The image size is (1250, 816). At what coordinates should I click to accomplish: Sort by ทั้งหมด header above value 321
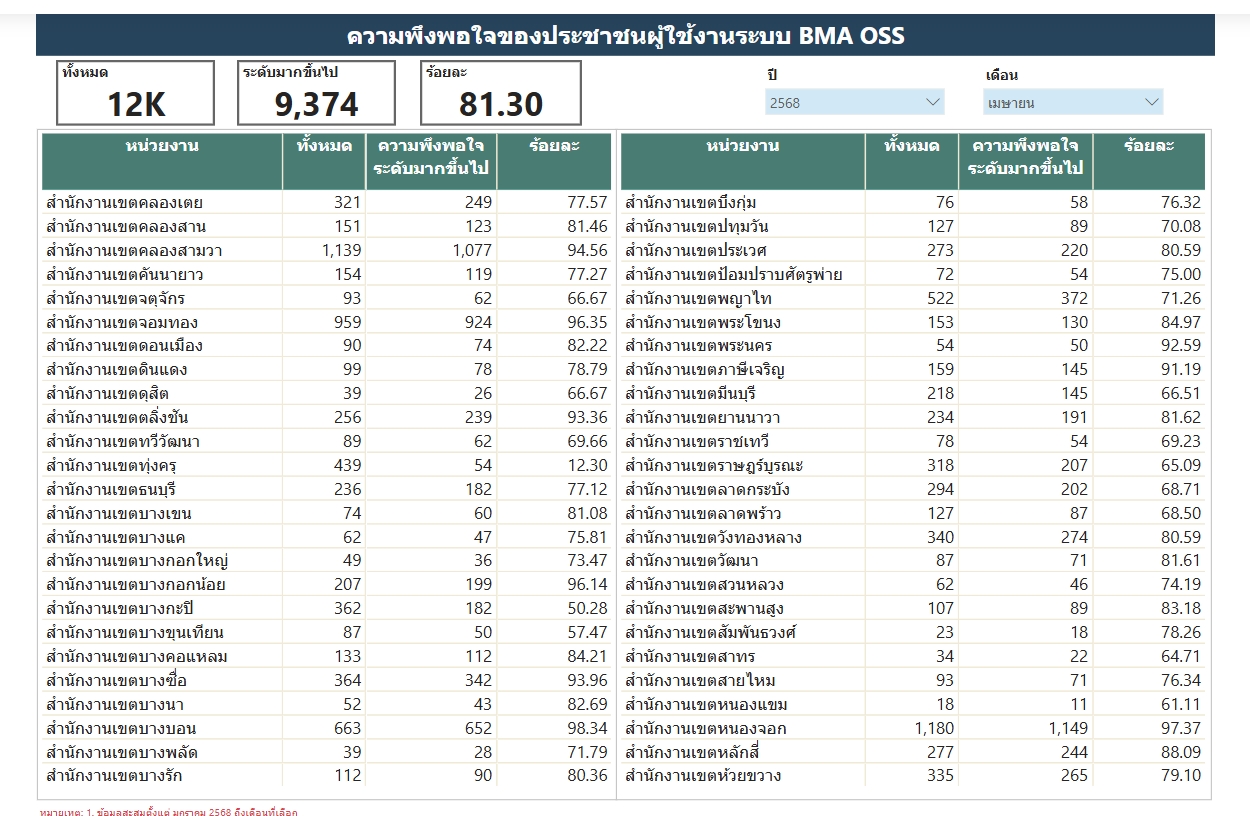tap(324, 161)
